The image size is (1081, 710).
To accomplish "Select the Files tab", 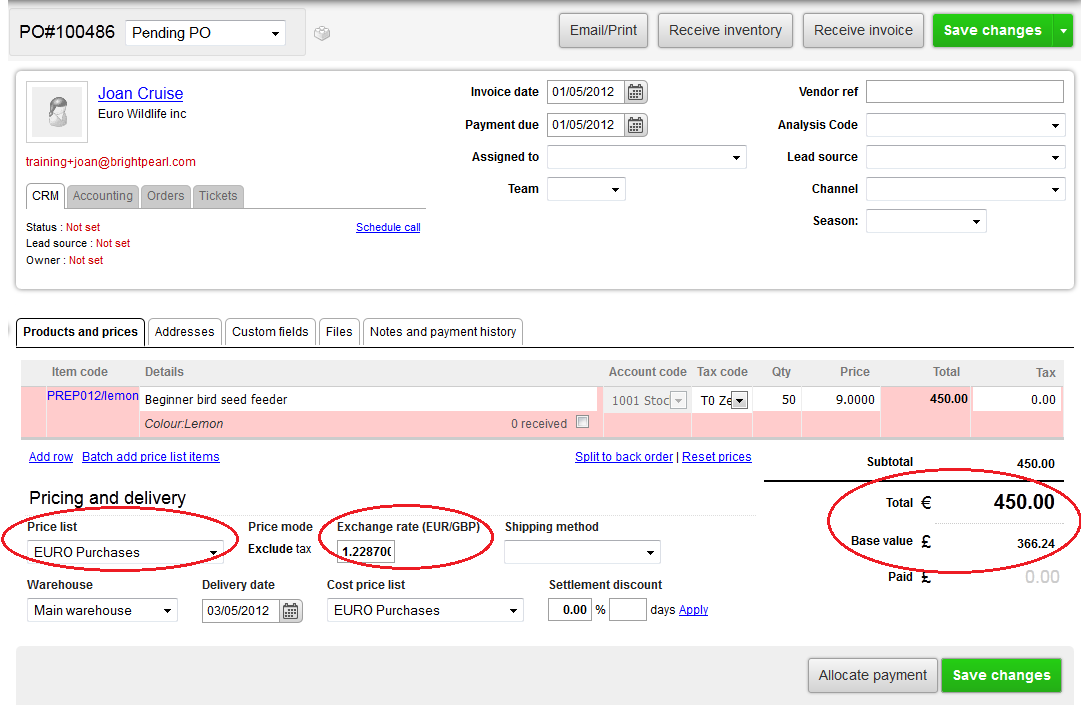I will tap(339, 332).
